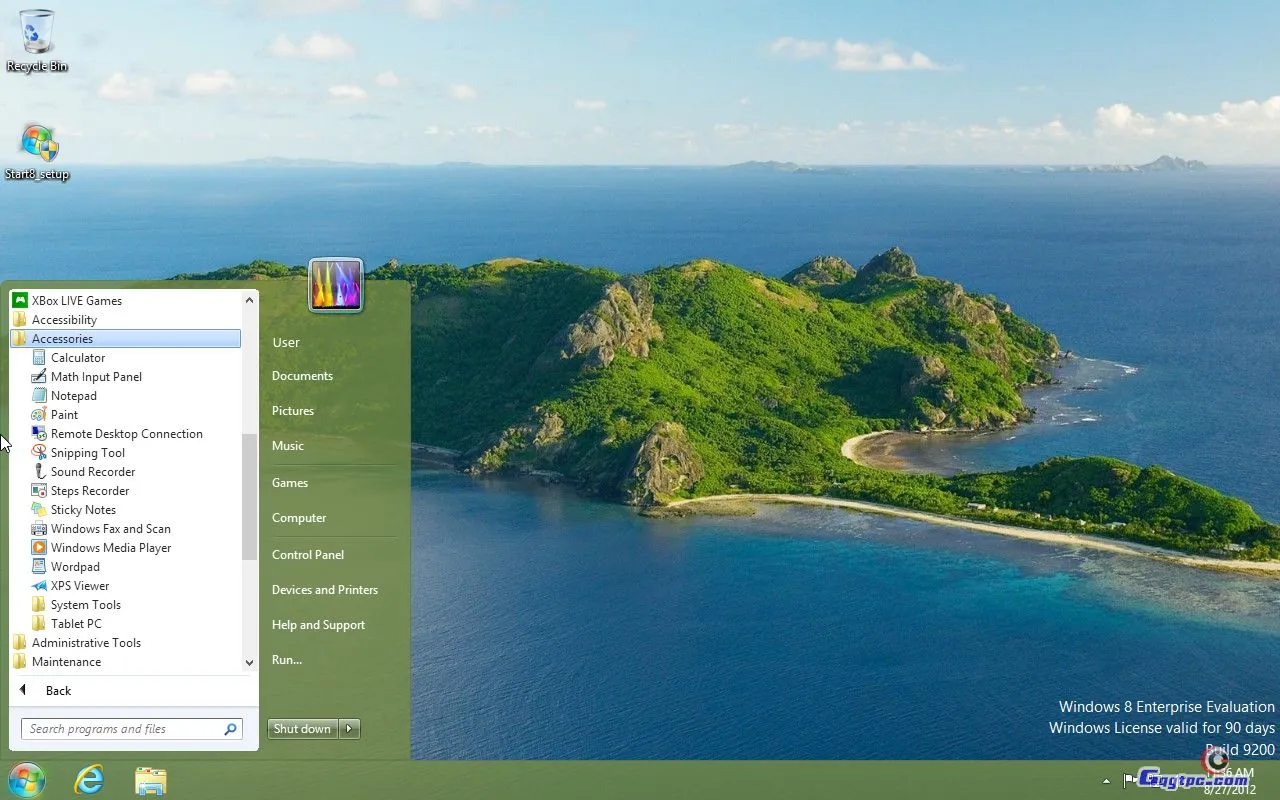Open the Shut down options arrow
Image resolution: width=1280 pixels, height=800 pixels.
click(x=349, y=729)
